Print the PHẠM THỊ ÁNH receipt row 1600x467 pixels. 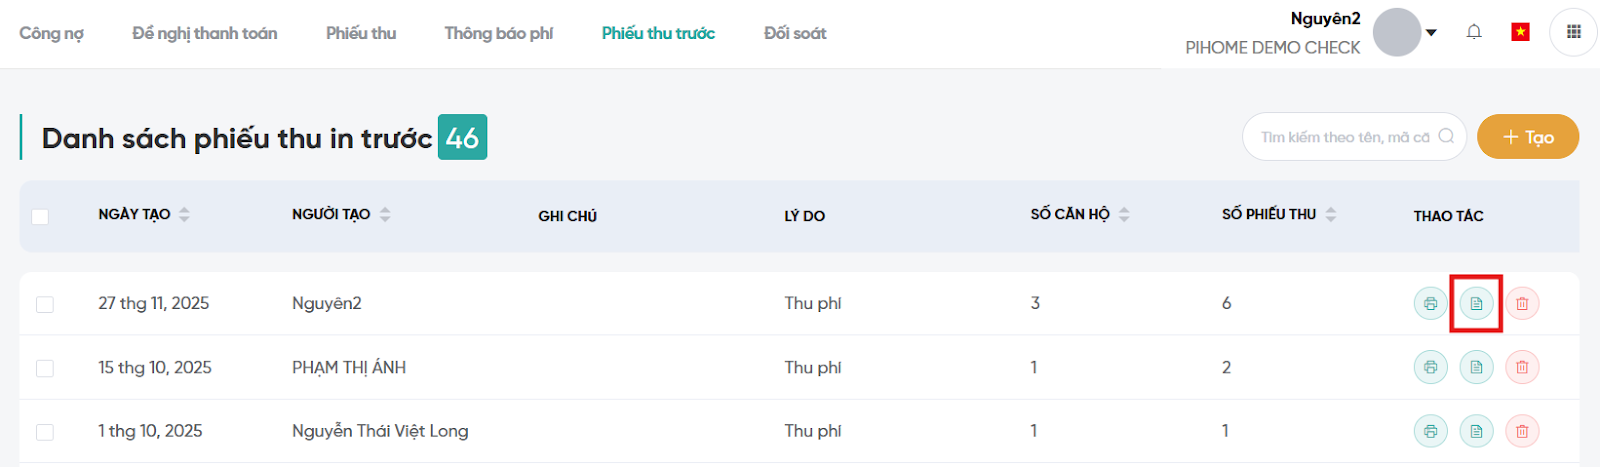pos(1430,367)
